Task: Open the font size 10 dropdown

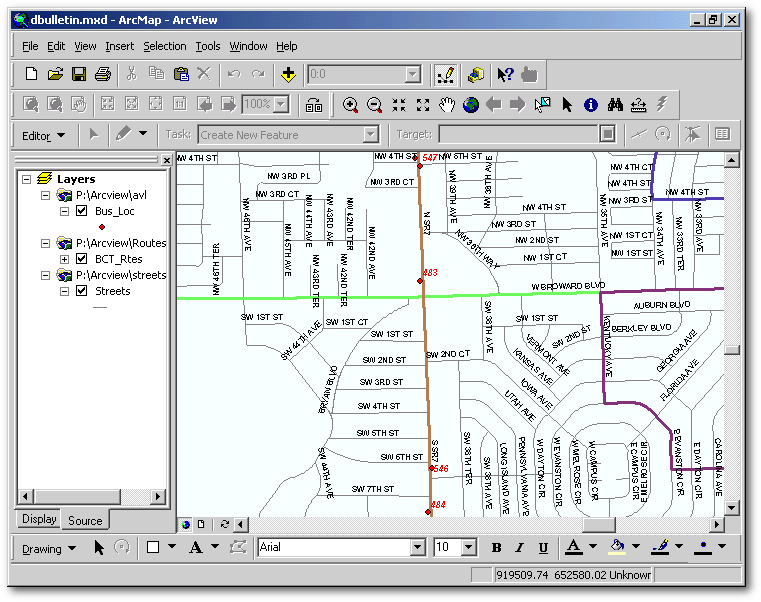Action: pyautogui.click(x=468, y=548)
